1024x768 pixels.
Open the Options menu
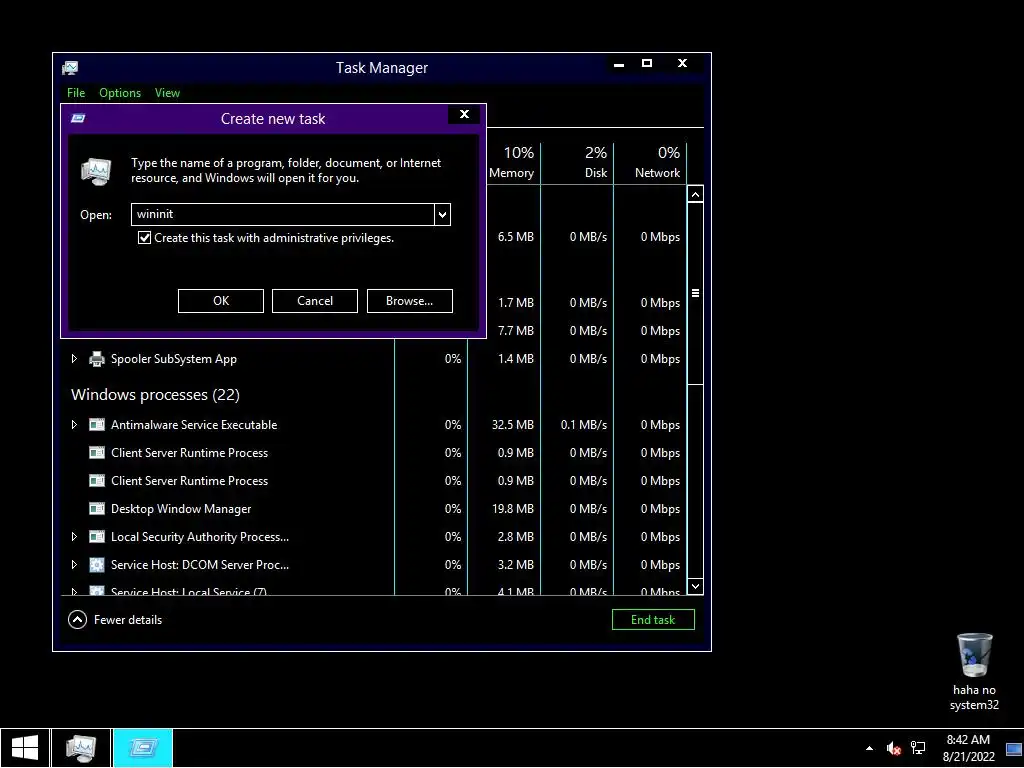click(x=120, y=93)
